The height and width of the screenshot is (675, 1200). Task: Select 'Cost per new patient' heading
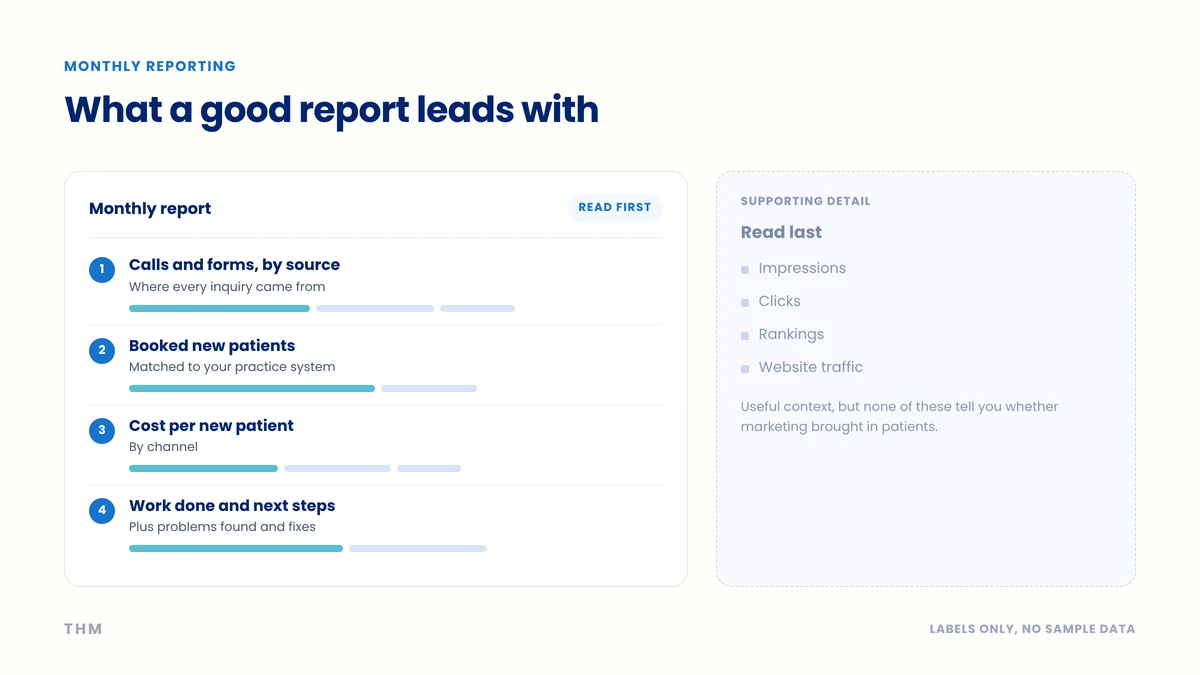point(211,426)
